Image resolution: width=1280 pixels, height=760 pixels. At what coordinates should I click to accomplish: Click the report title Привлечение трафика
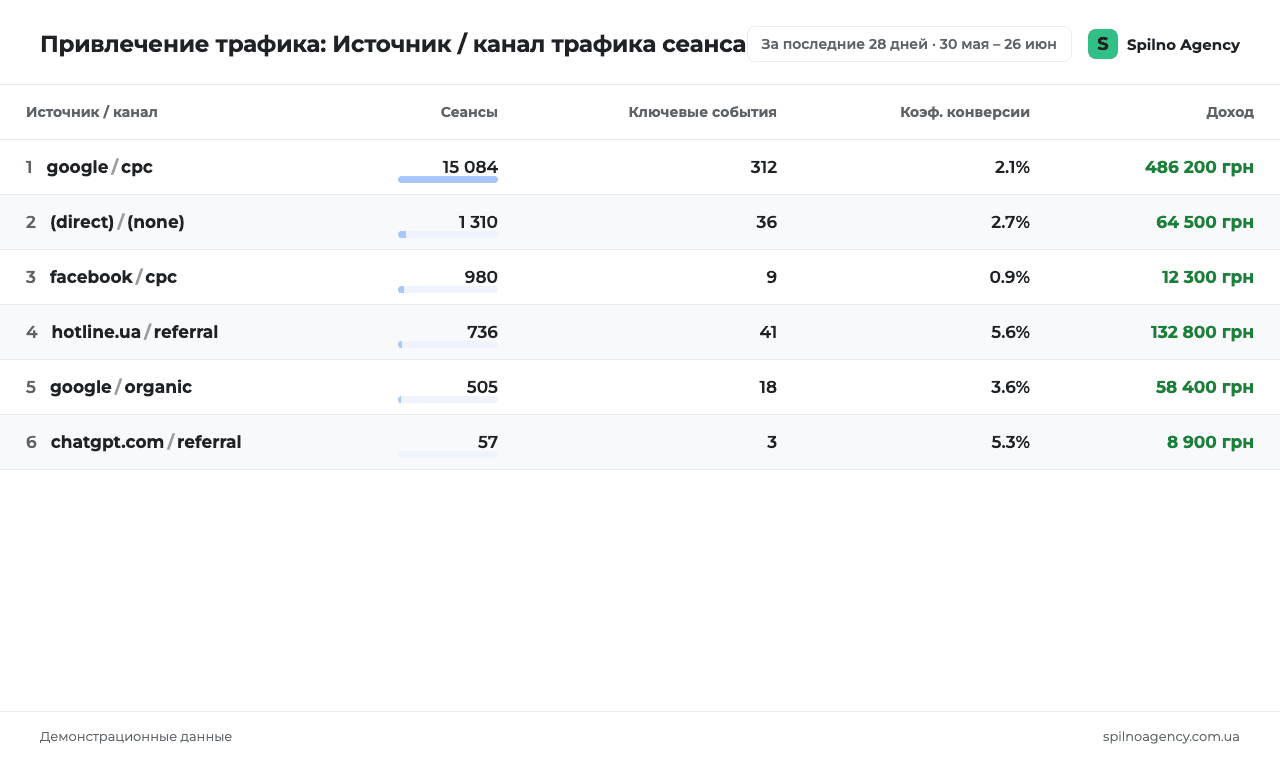[x=393, y=44]
